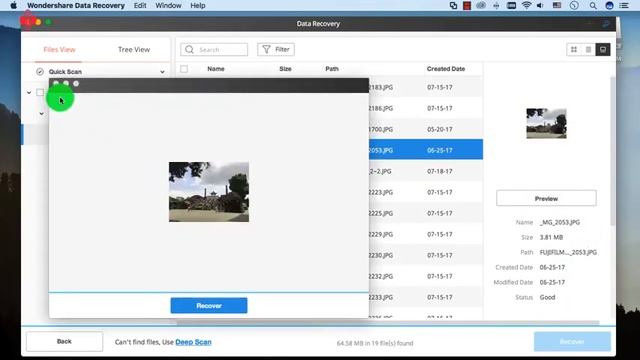This screenshot has width=640, height=360.
Task: Open the Window menu
Action: point(168,6)
